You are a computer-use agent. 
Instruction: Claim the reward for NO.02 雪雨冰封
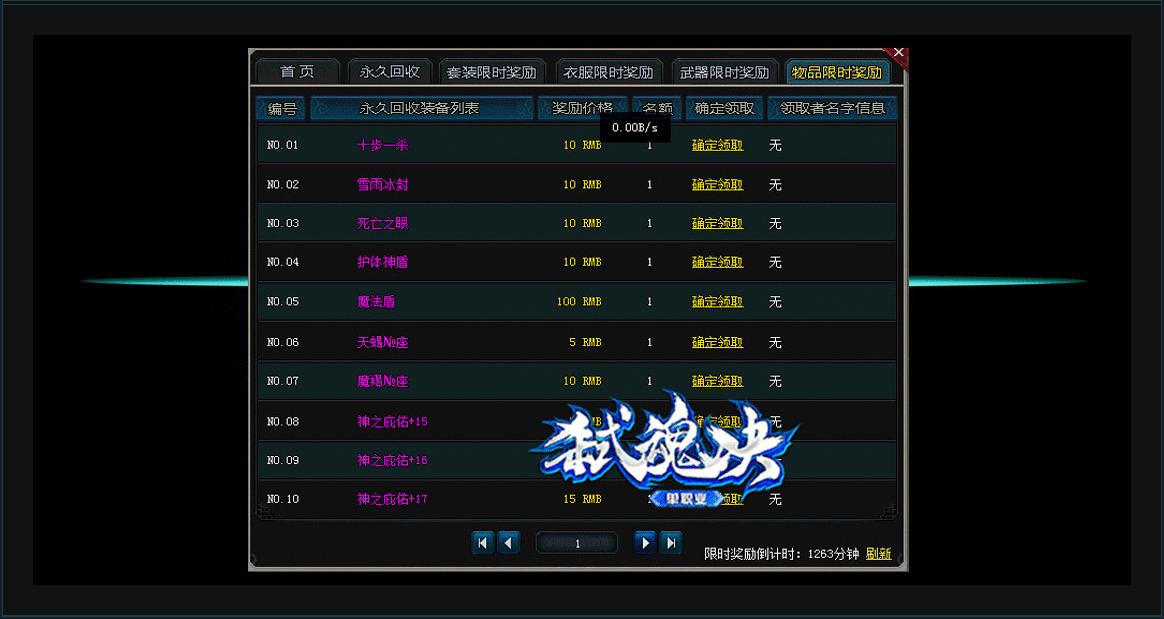pos(717,185)
